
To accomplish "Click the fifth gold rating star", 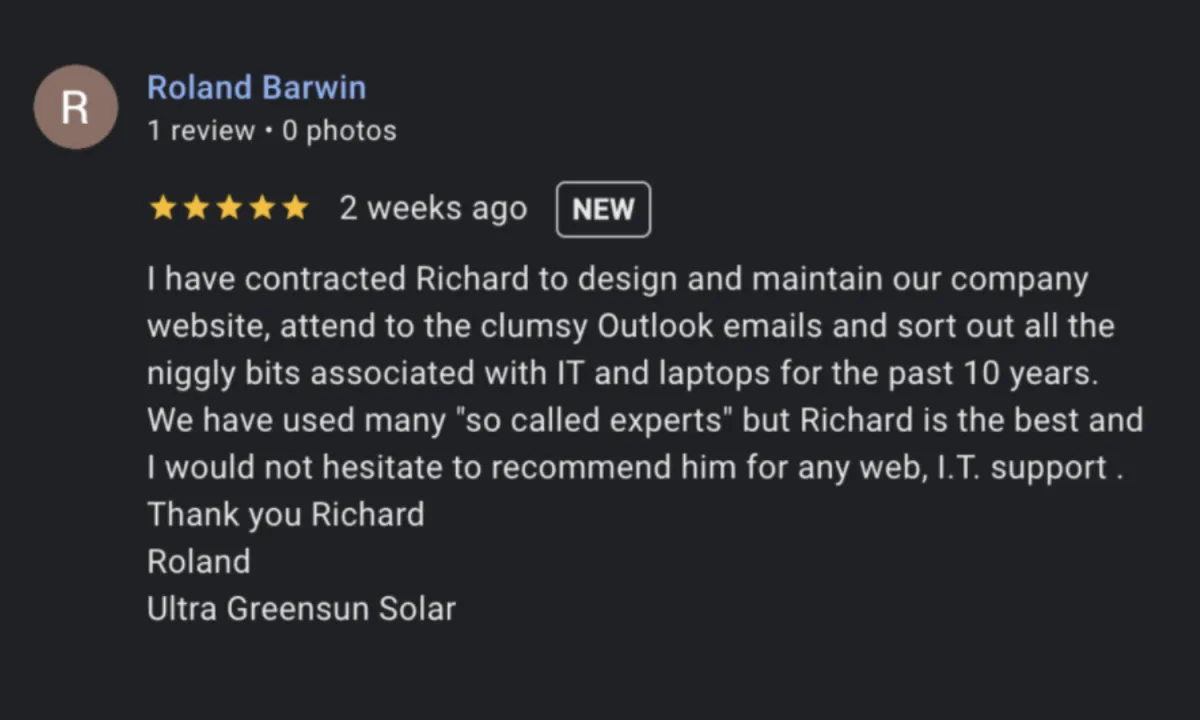I will pyautogui.click(x=294, y=208).
